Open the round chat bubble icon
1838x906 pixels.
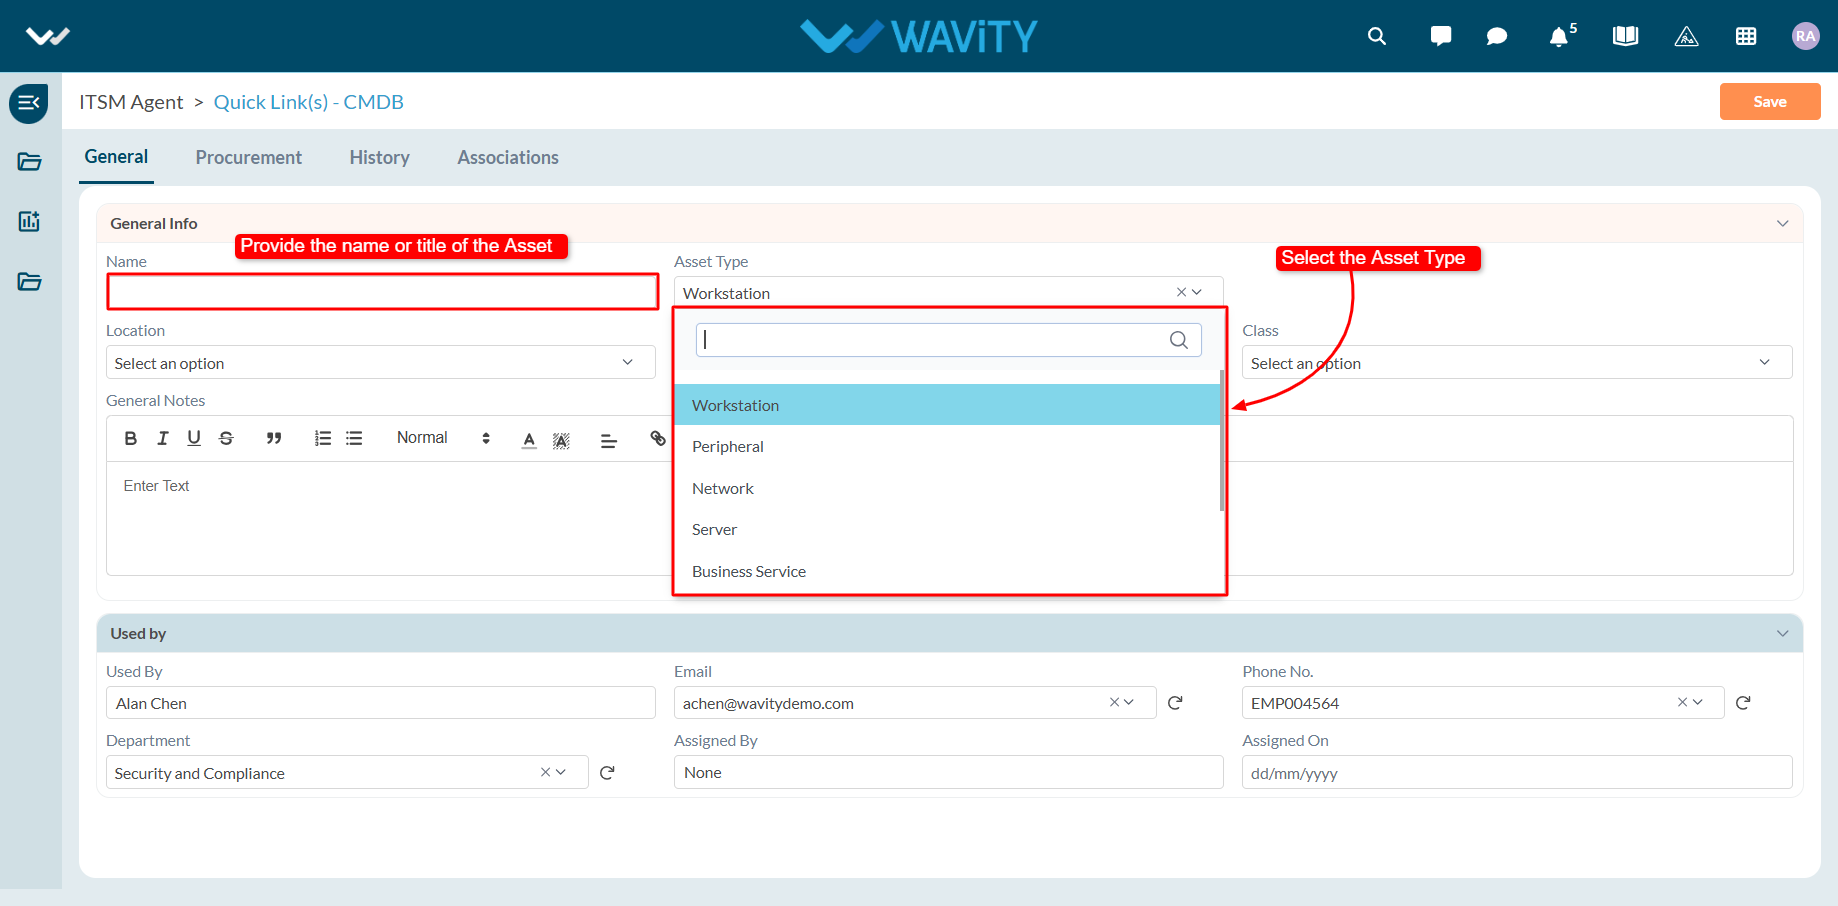point(1497,37)
